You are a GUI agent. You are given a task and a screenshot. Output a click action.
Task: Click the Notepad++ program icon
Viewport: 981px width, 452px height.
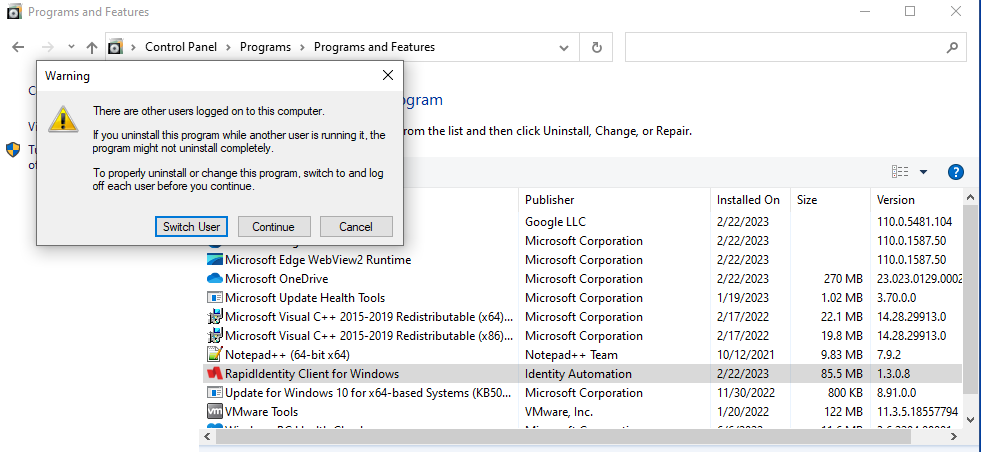(x=215, y=354)
